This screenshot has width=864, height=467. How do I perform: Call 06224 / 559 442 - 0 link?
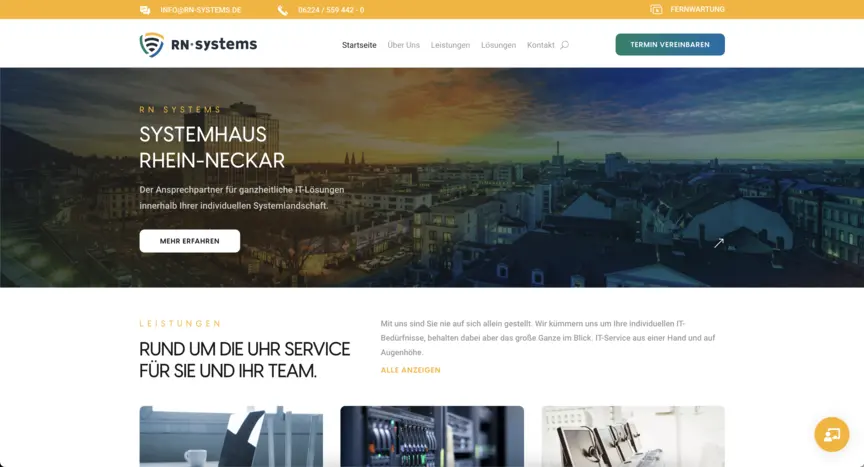[x=331, y=10]
